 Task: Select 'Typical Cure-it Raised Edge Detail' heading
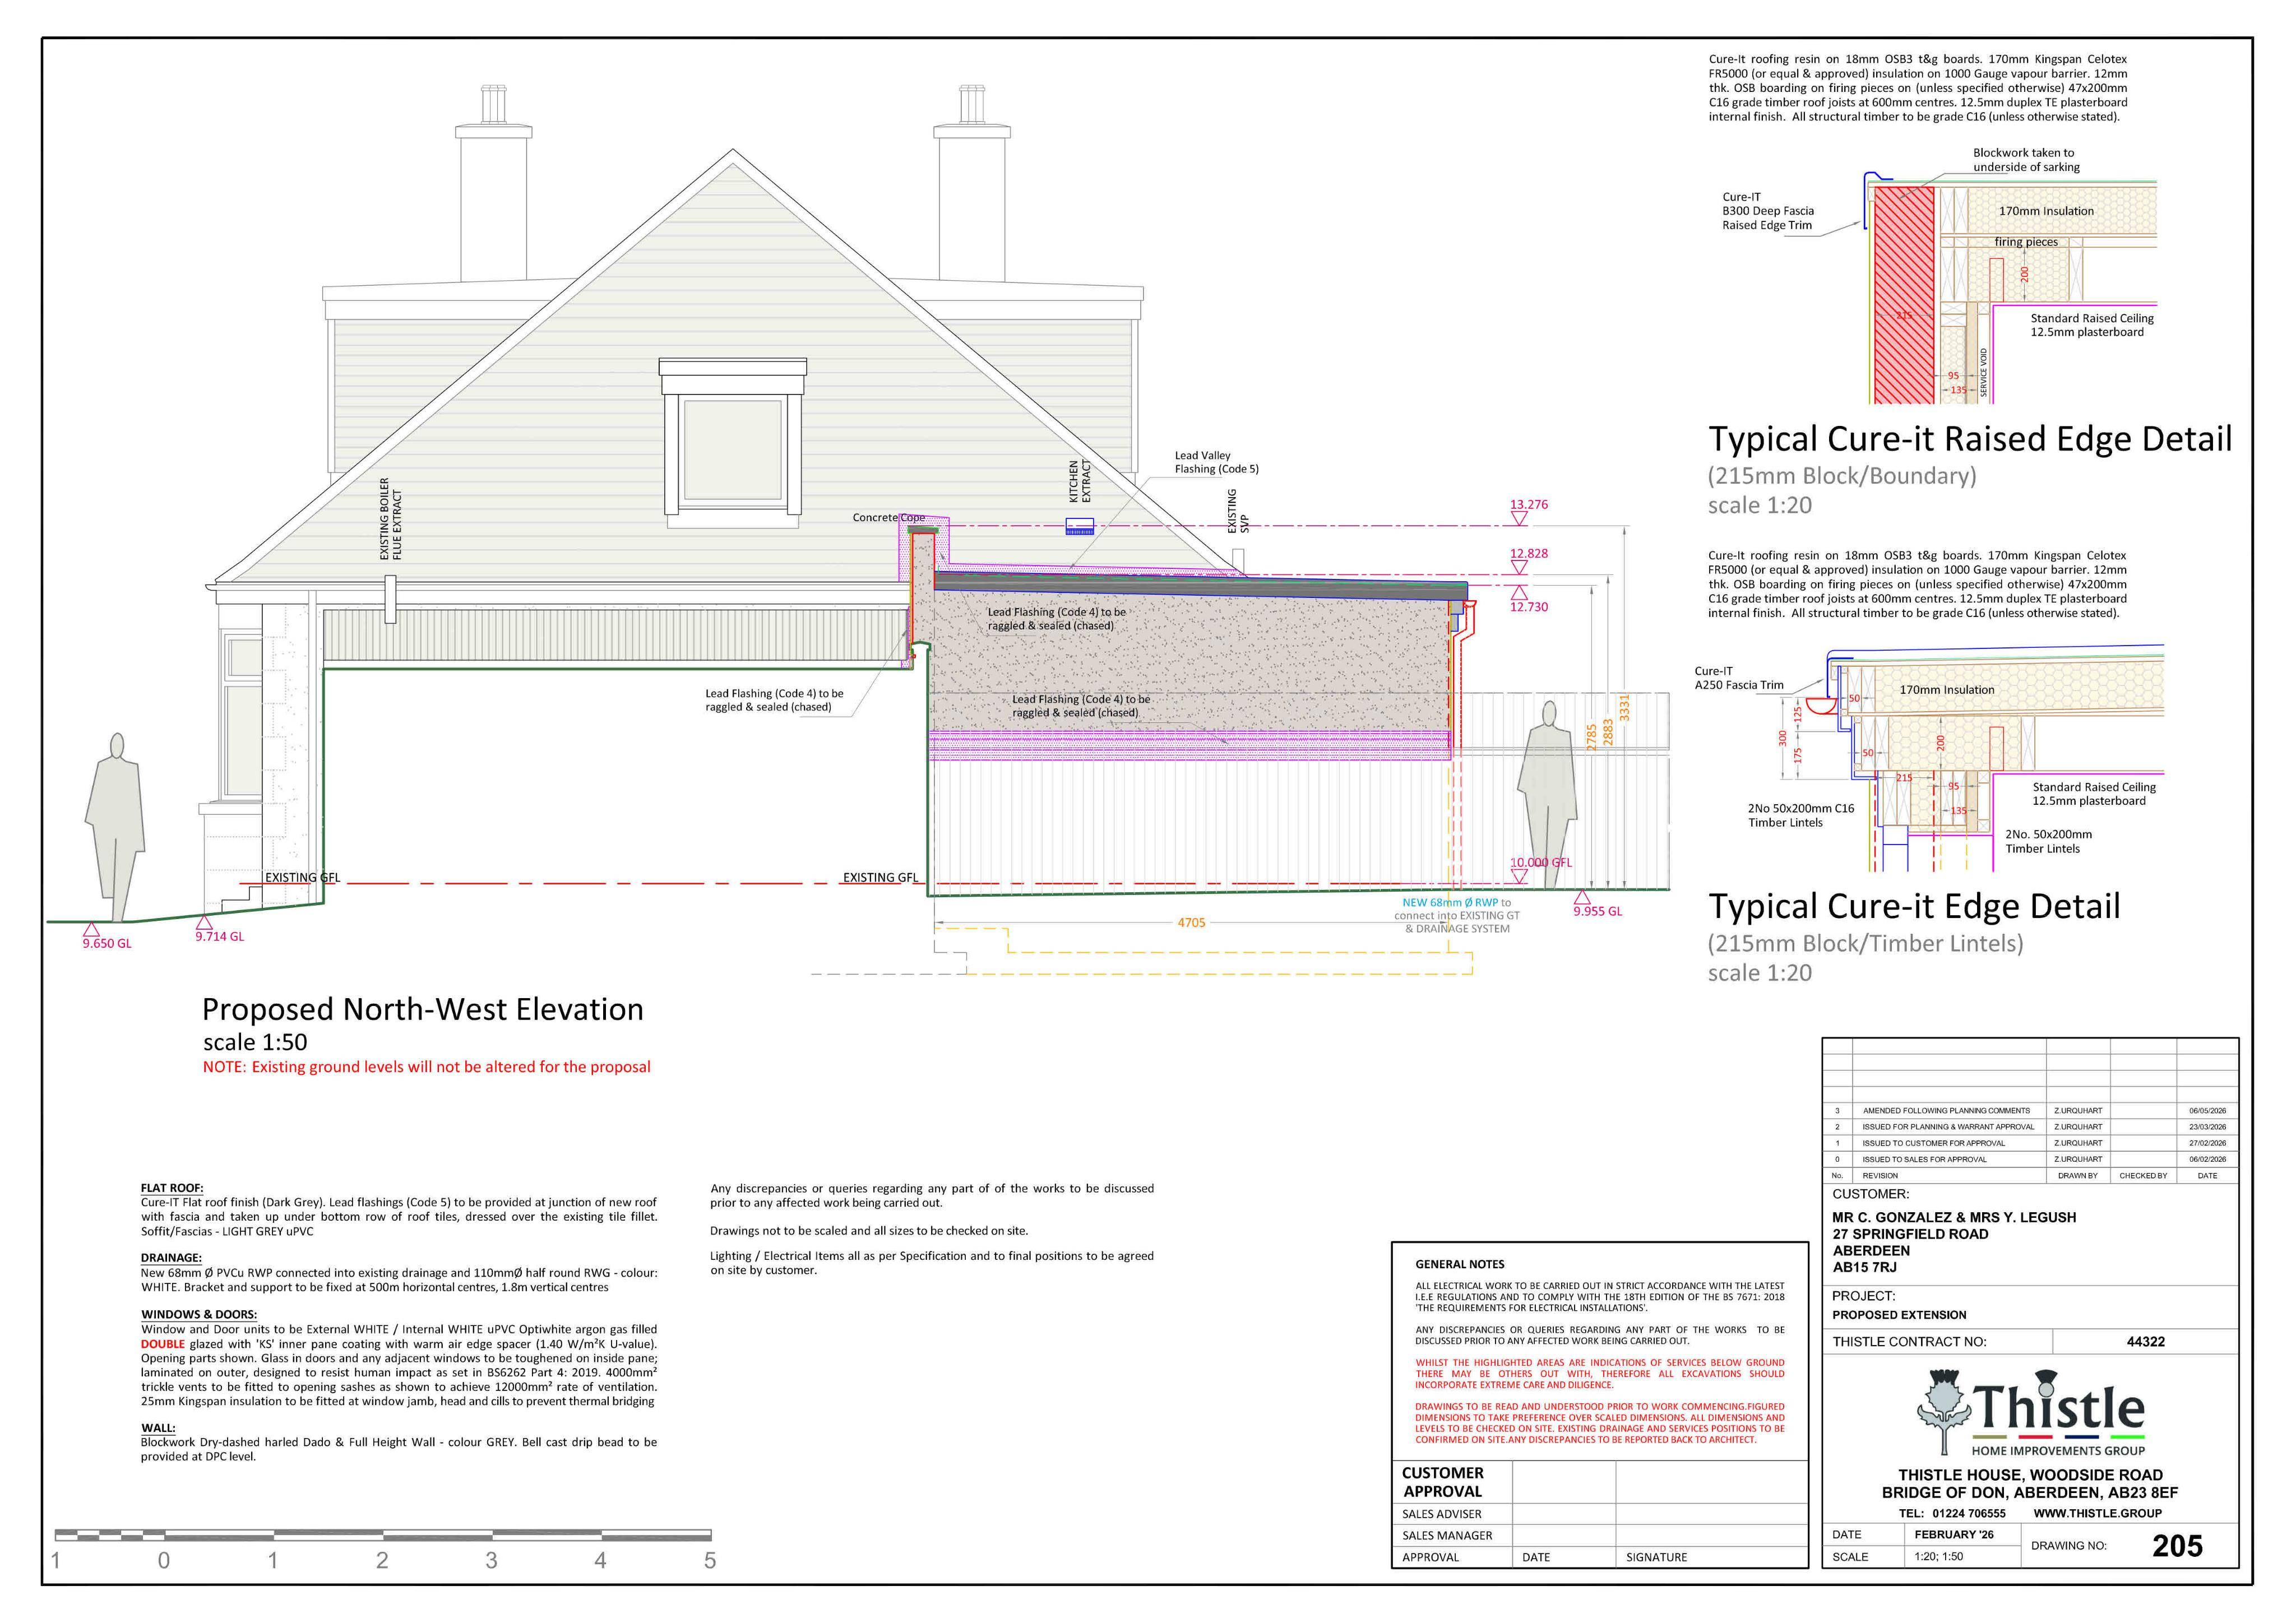pos(1970,439)
